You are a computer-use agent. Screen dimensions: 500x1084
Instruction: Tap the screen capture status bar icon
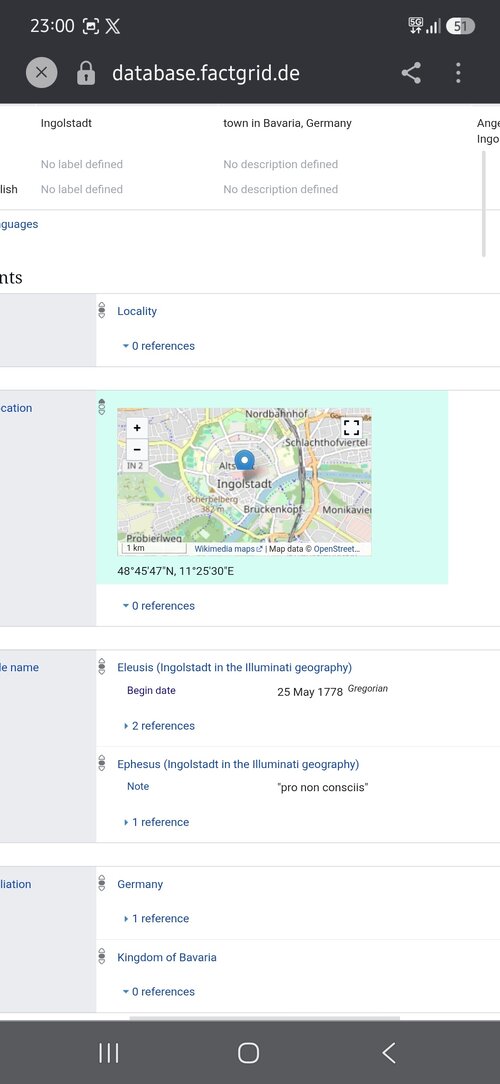tap(91, 27)
